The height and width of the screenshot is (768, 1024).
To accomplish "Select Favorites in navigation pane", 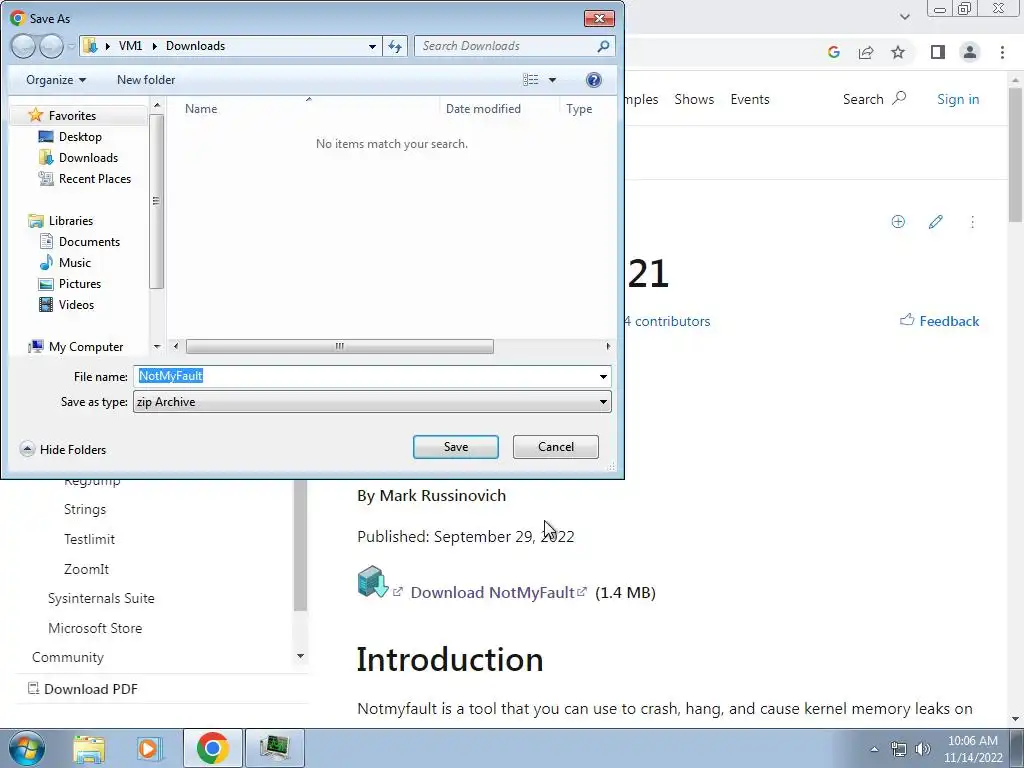I will pyautogui.click(x=72, y=116).
